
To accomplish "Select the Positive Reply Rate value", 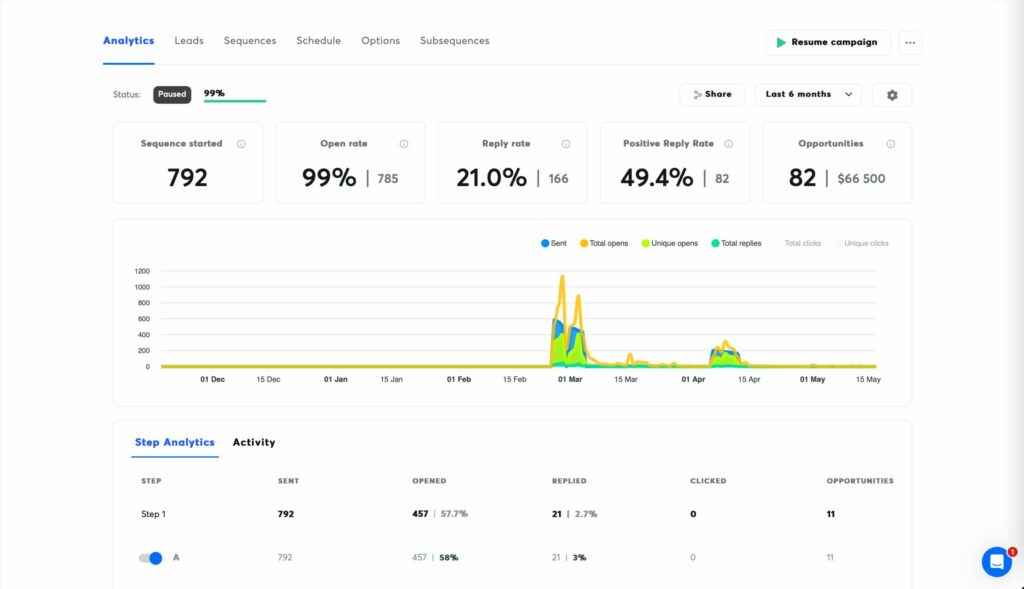I will [x=655, y=179].
